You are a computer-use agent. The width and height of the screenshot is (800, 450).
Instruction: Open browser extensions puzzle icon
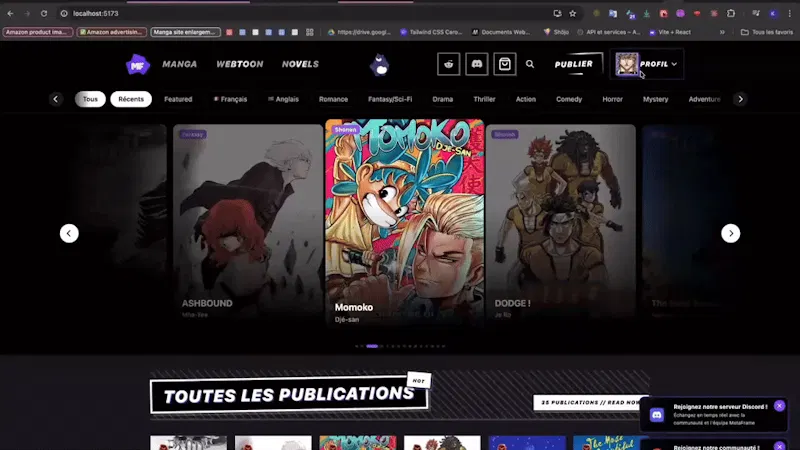point(731,13)
